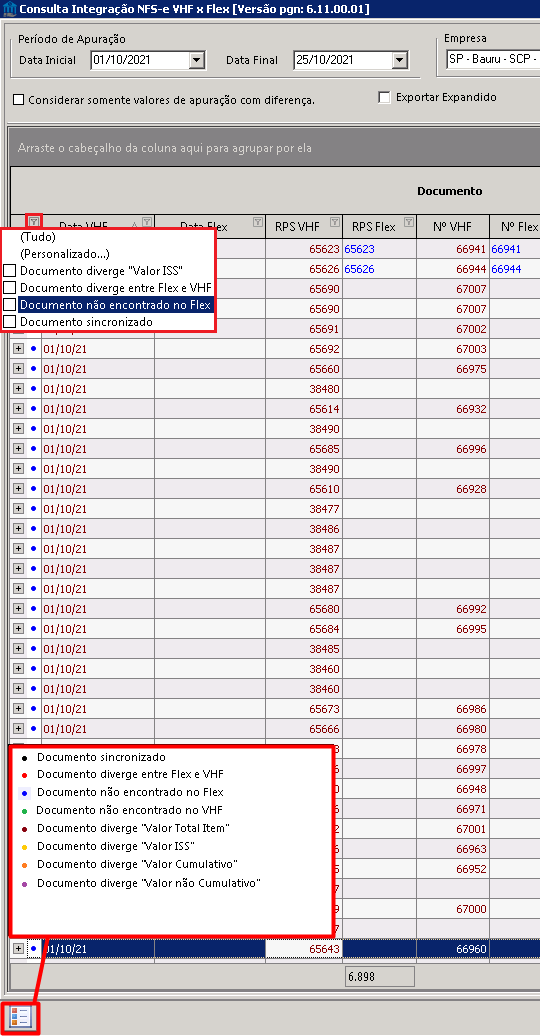540x1036 pixels.
Task: Expand the row with RPS VHF 65692
Action: coord(19,348)
